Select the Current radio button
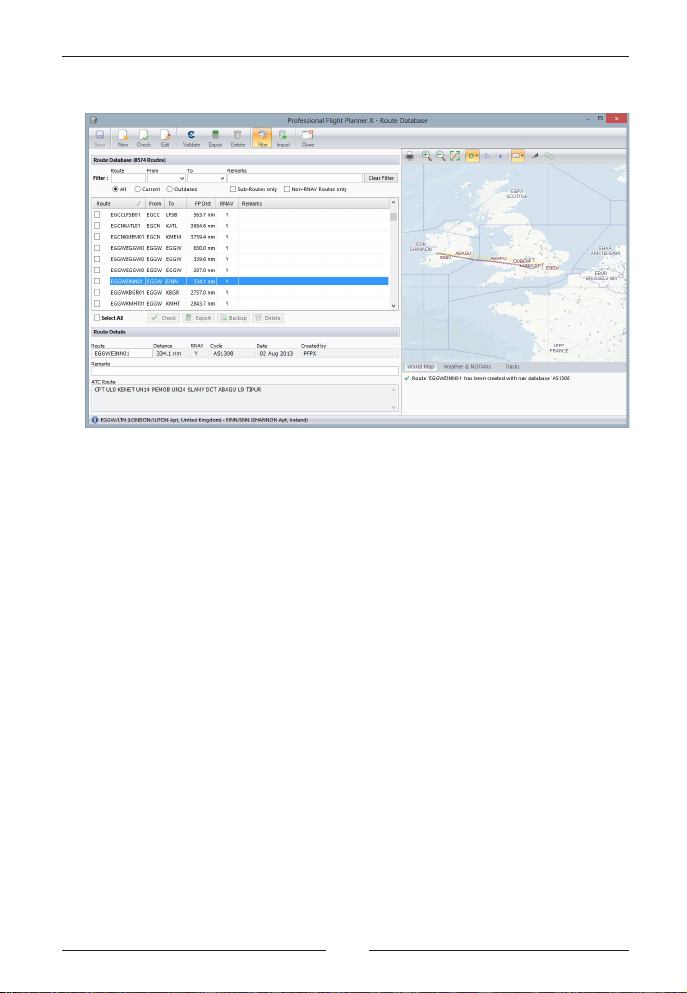This screenshot has height=993, width=687. click(137, 189)
